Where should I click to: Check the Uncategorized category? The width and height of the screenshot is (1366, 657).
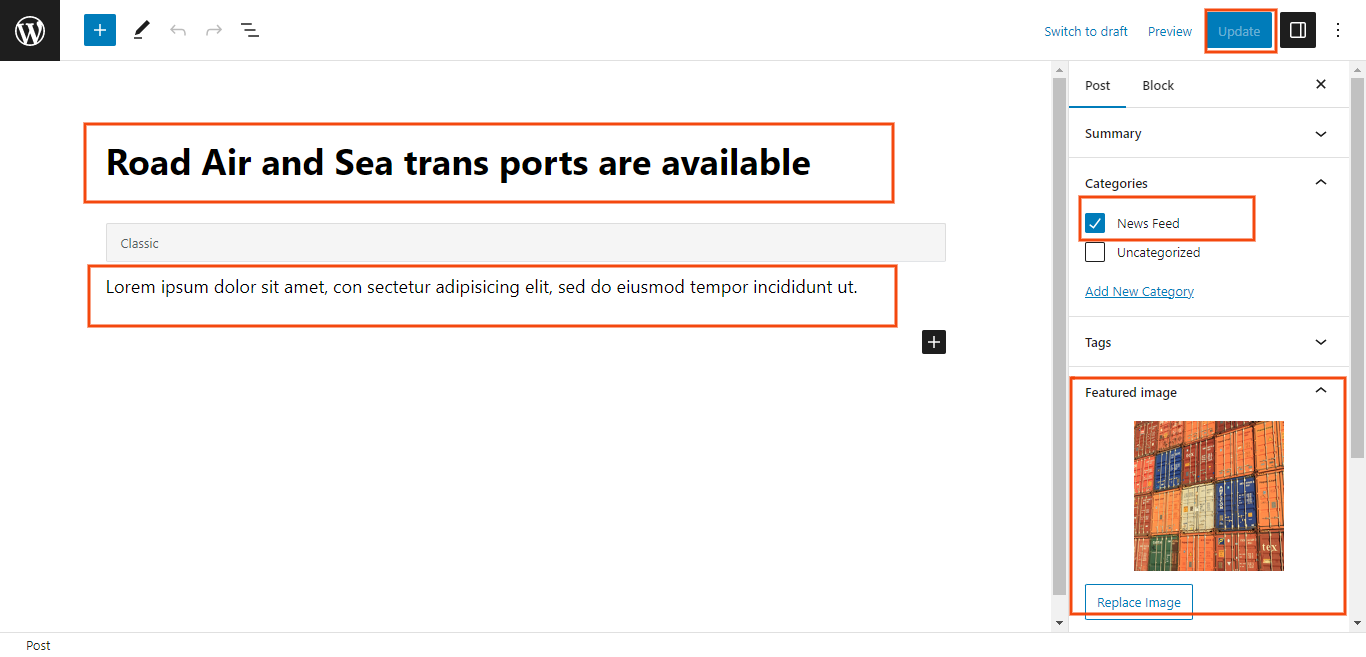[x=1095, y=252]
